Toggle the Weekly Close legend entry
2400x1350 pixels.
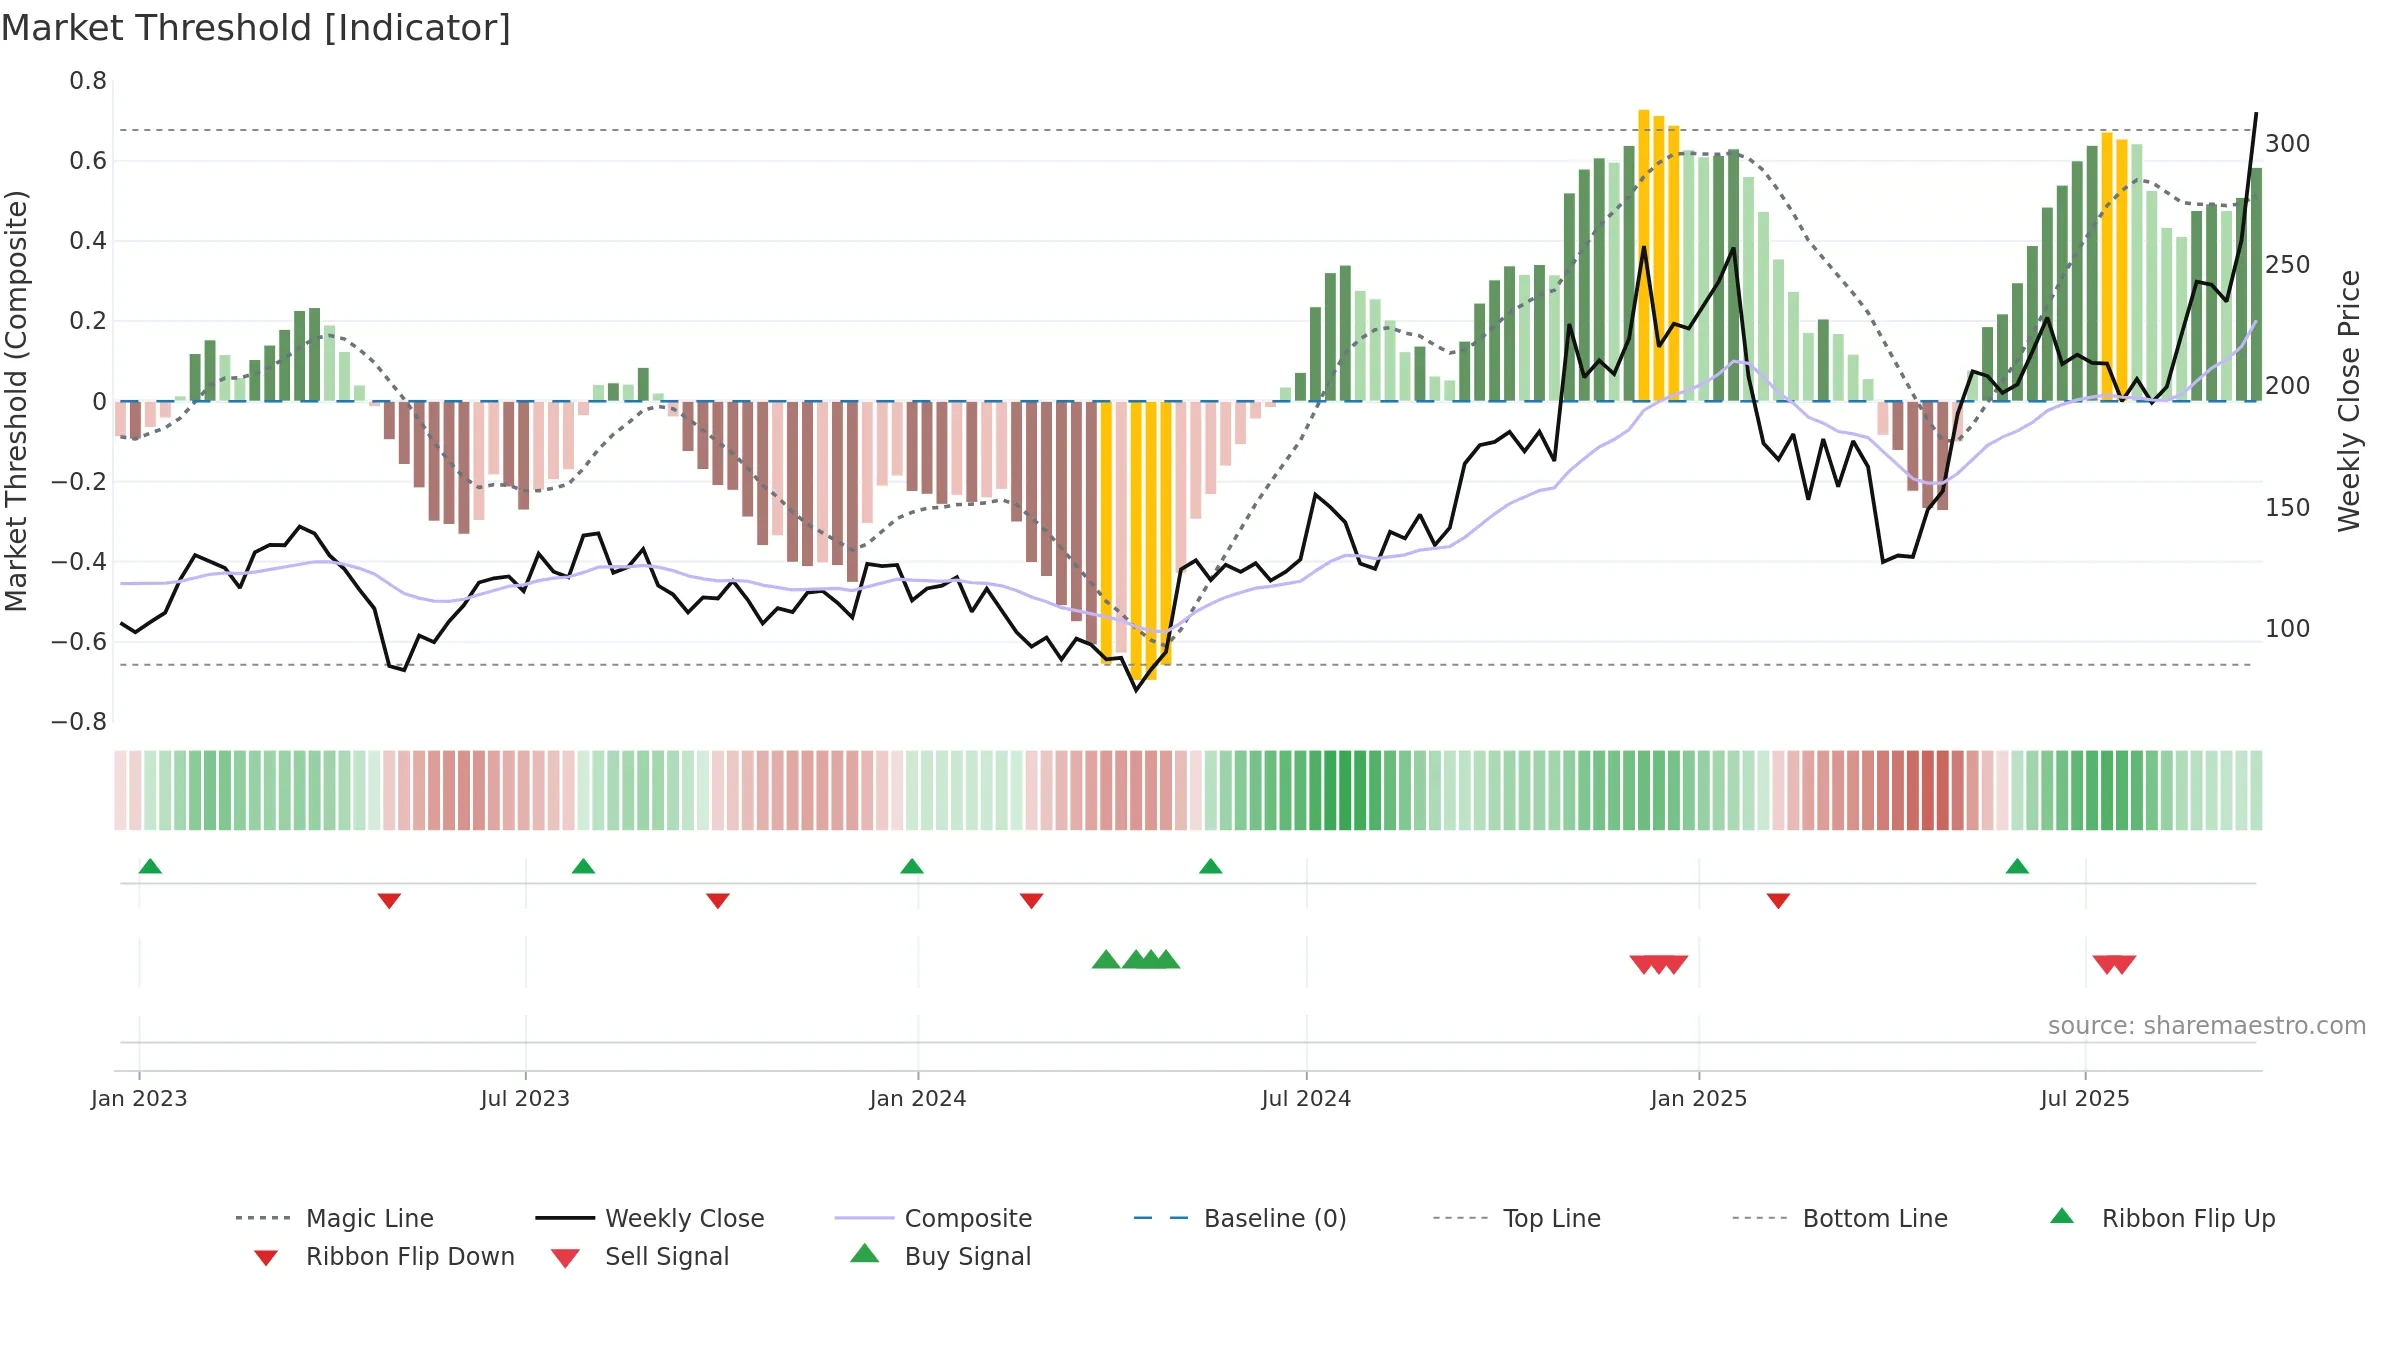tap(649, 1218)
